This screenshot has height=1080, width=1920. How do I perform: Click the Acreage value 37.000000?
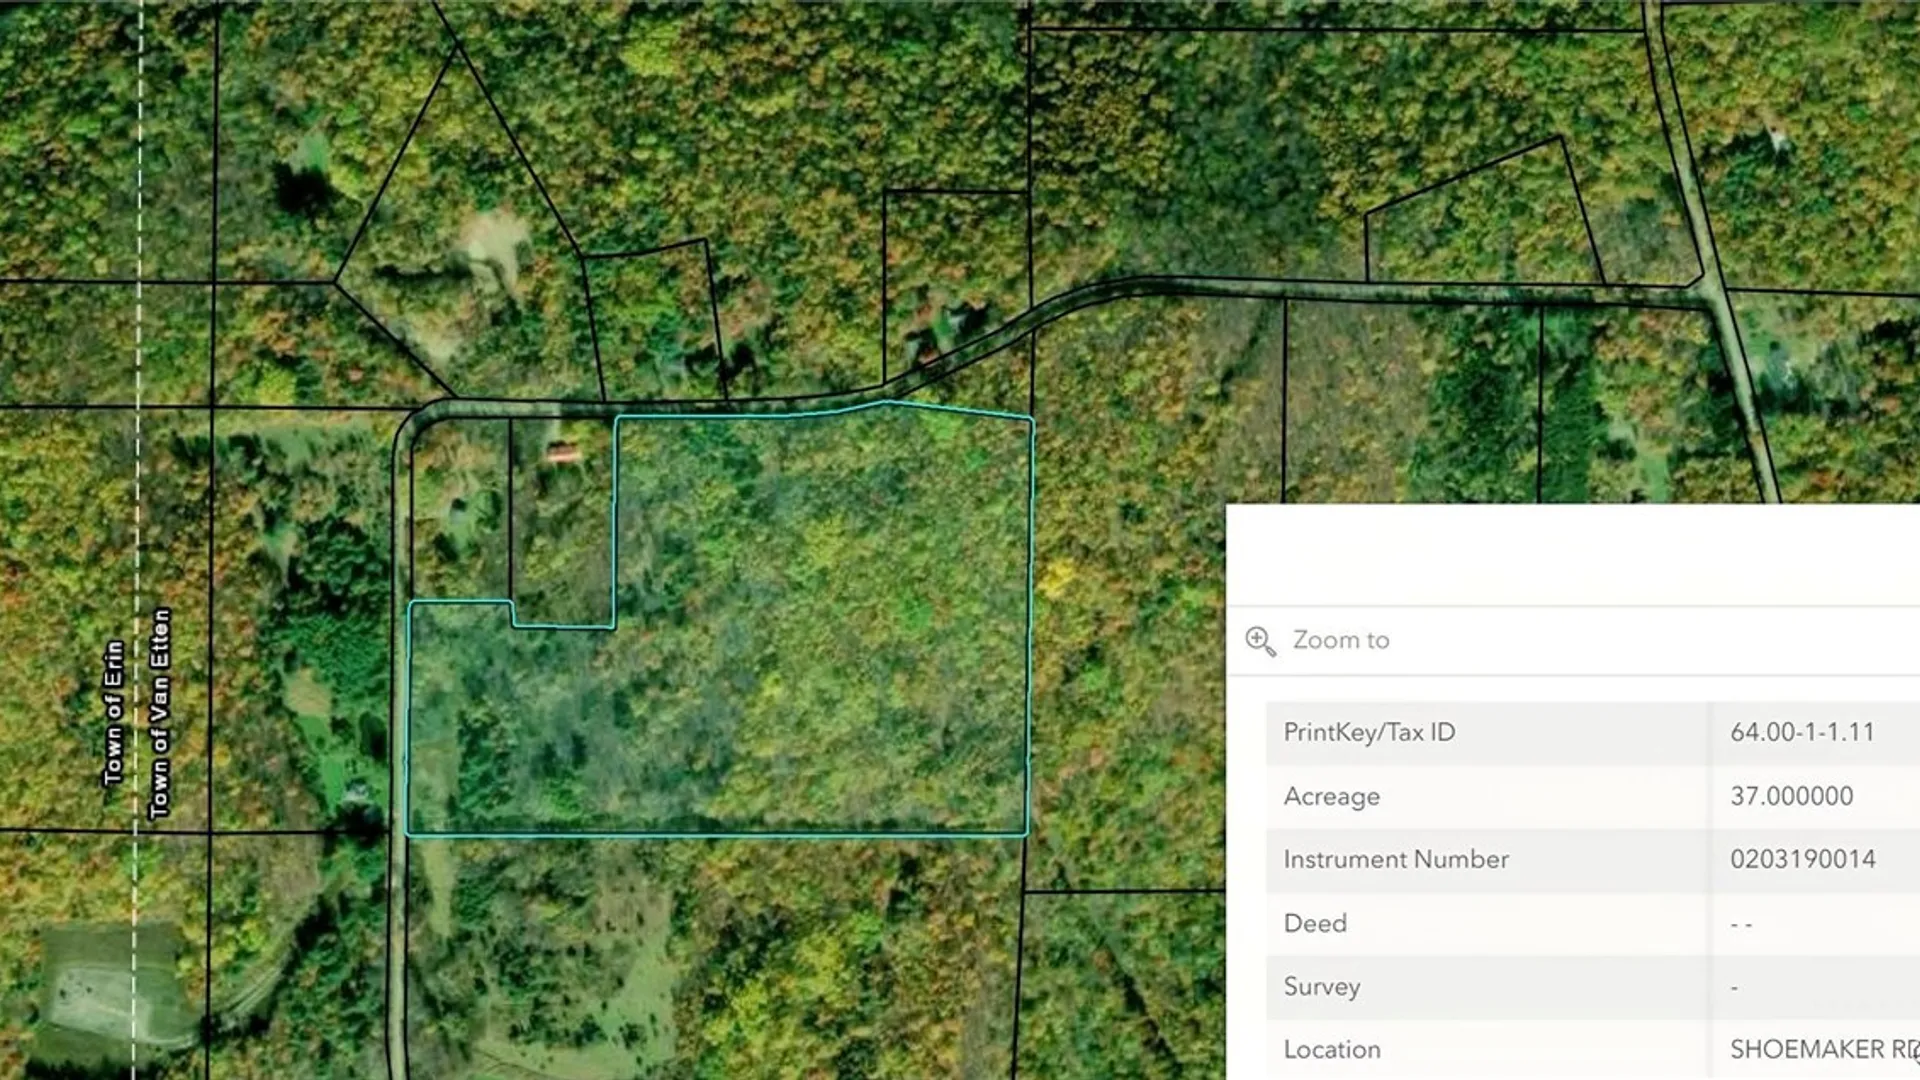point(1791,796)
